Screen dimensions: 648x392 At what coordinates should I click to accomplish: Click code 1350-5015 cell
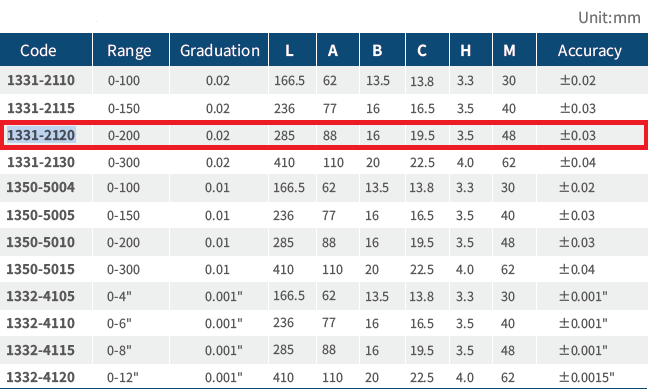pyautogui.click(x=40, y=269)
